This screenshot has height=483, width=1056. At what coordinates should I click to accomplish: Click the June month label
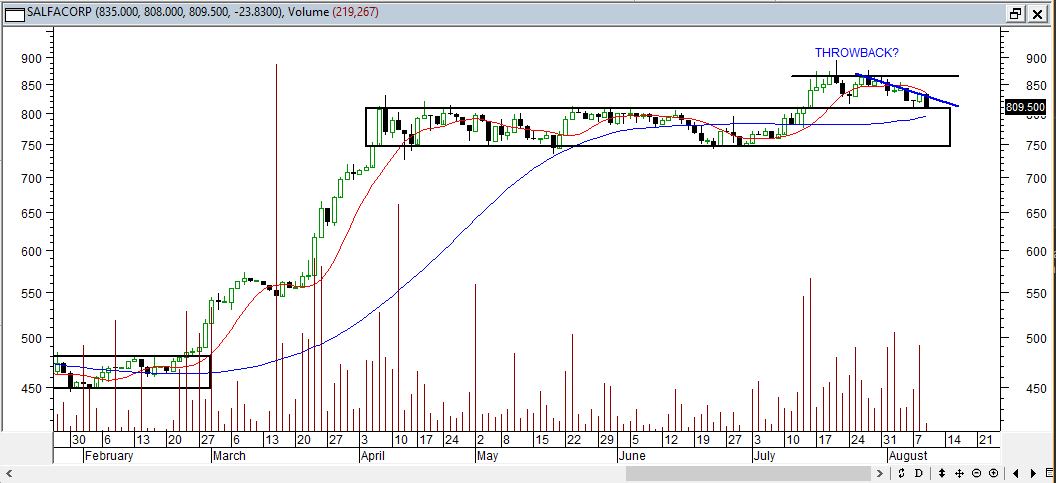pyautogui.click(x=632, y=456)
